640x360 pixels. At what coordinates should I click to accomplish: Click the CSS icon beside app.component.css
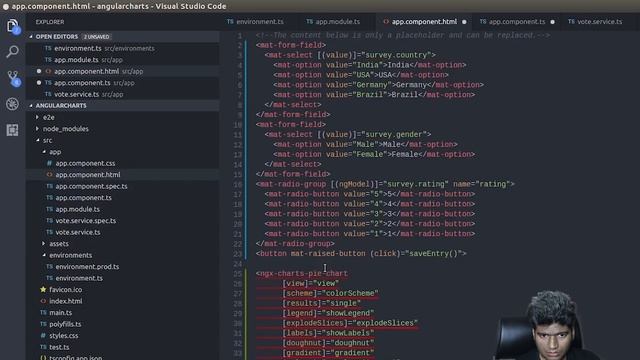(x=49, y=163)
